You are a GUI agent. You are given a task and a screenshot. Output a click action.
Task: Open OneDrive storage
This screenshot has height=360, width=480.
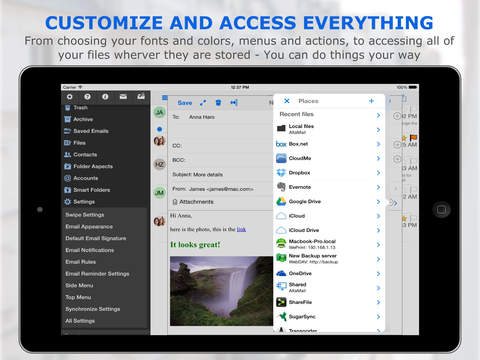[329, 273]
